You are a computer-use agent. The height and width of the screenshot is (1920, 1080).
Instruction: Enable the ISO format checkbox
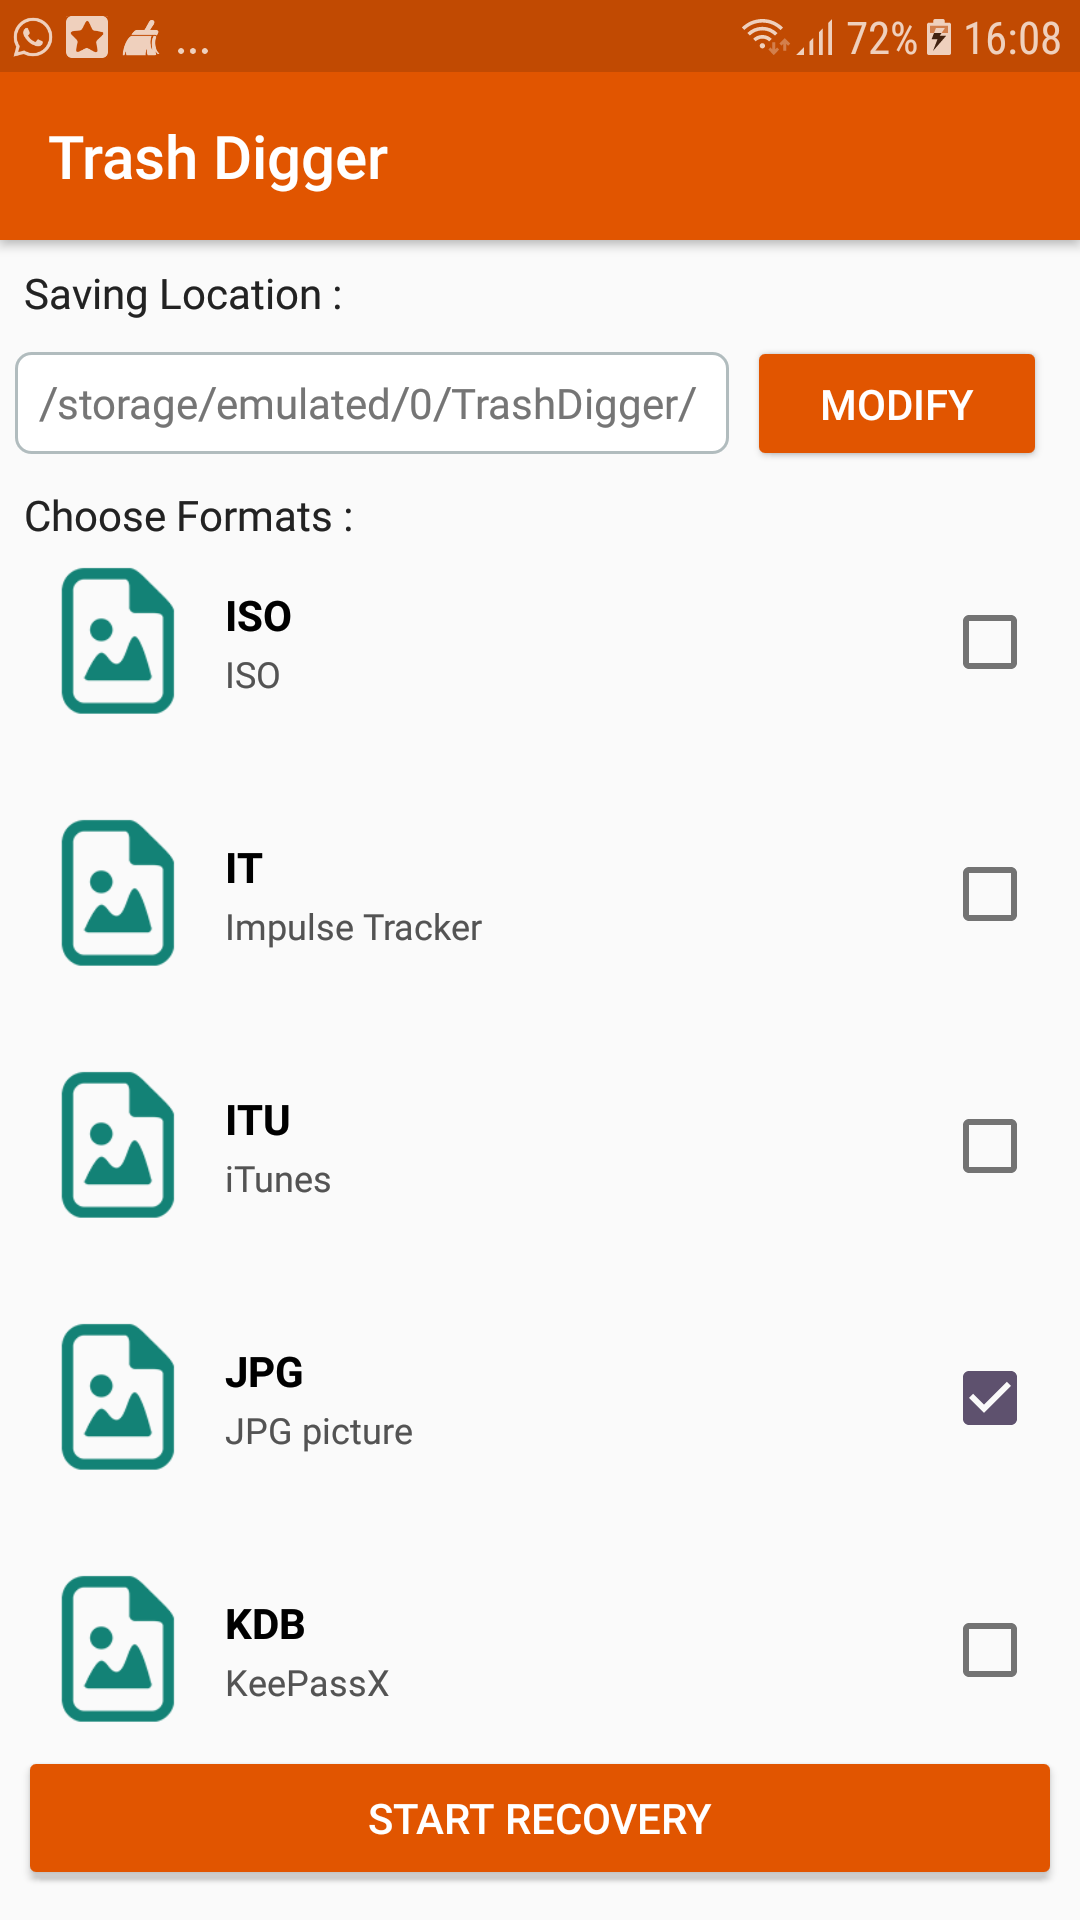point(990,642)
